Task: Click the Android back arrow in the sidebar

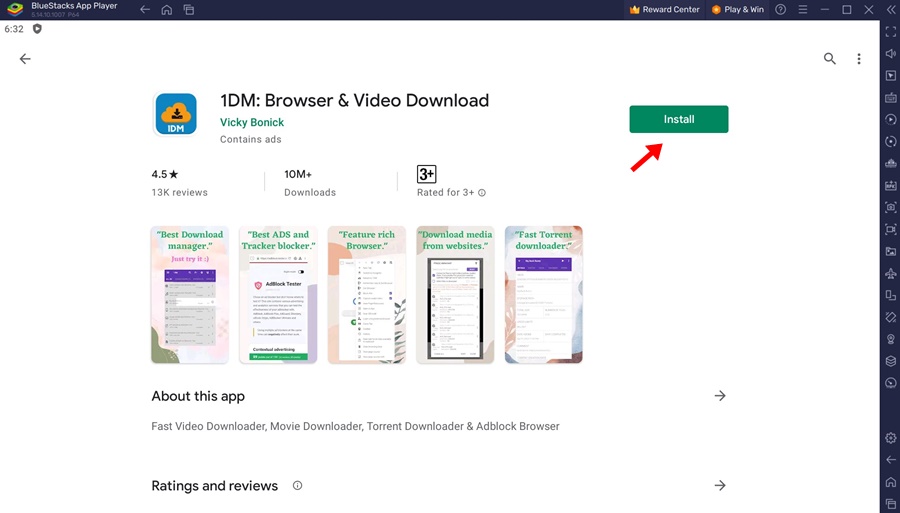Action: pyautogui.click(x=891, y=460)
